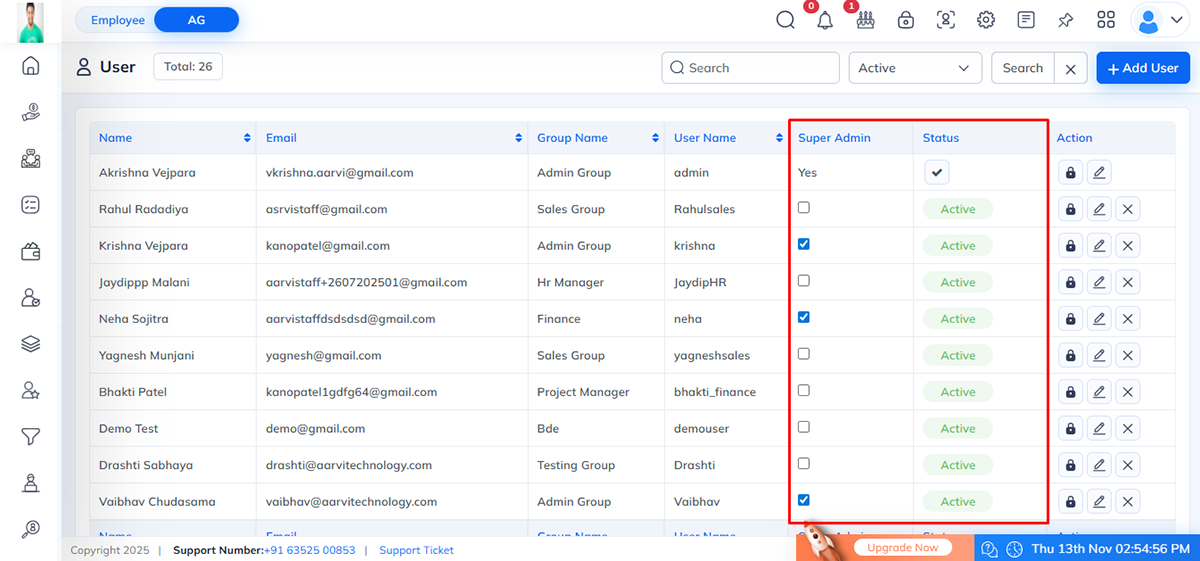Click the apps grid icon in header
Image resolution: width=1200 pixels, height=561 pixels.
point(1106,20)
